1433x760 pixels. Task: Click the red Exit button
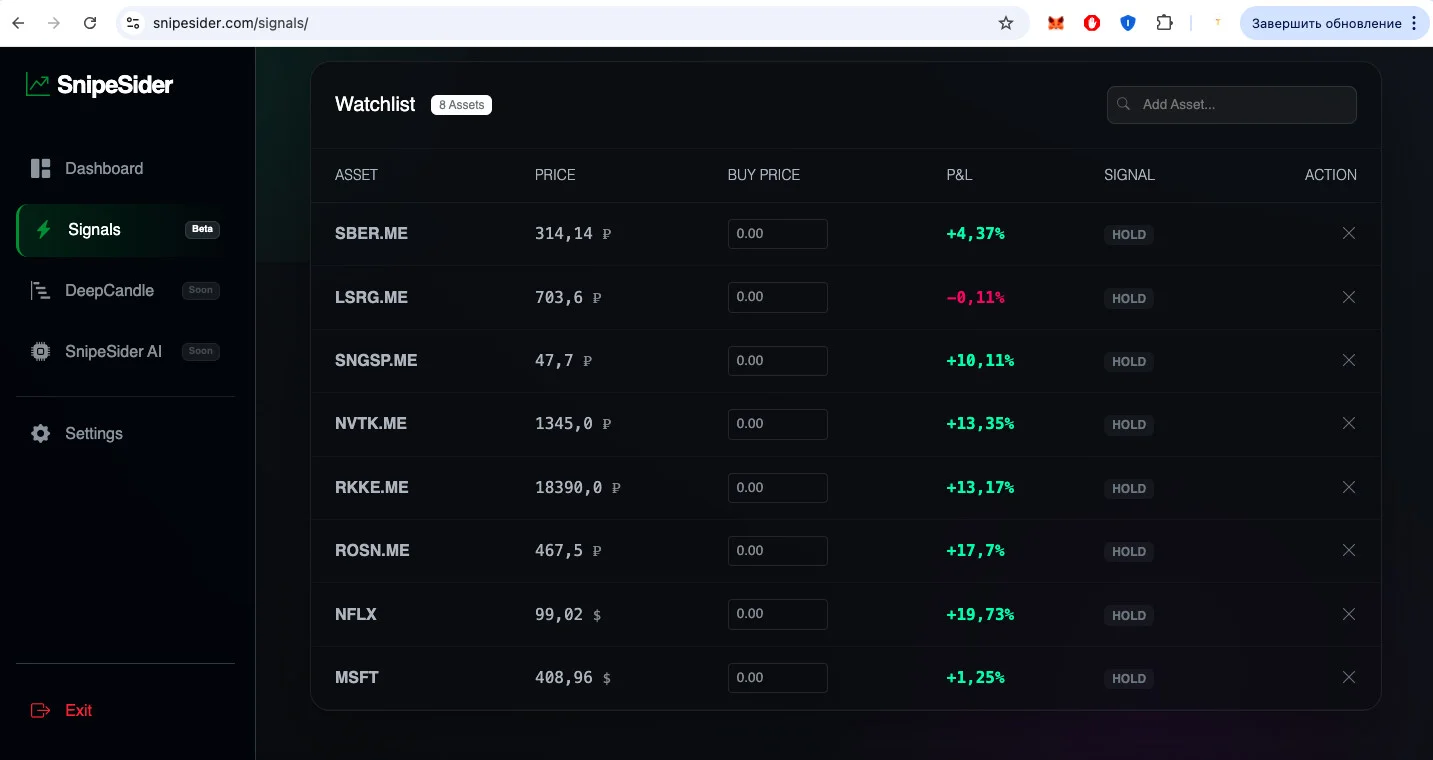62,710
